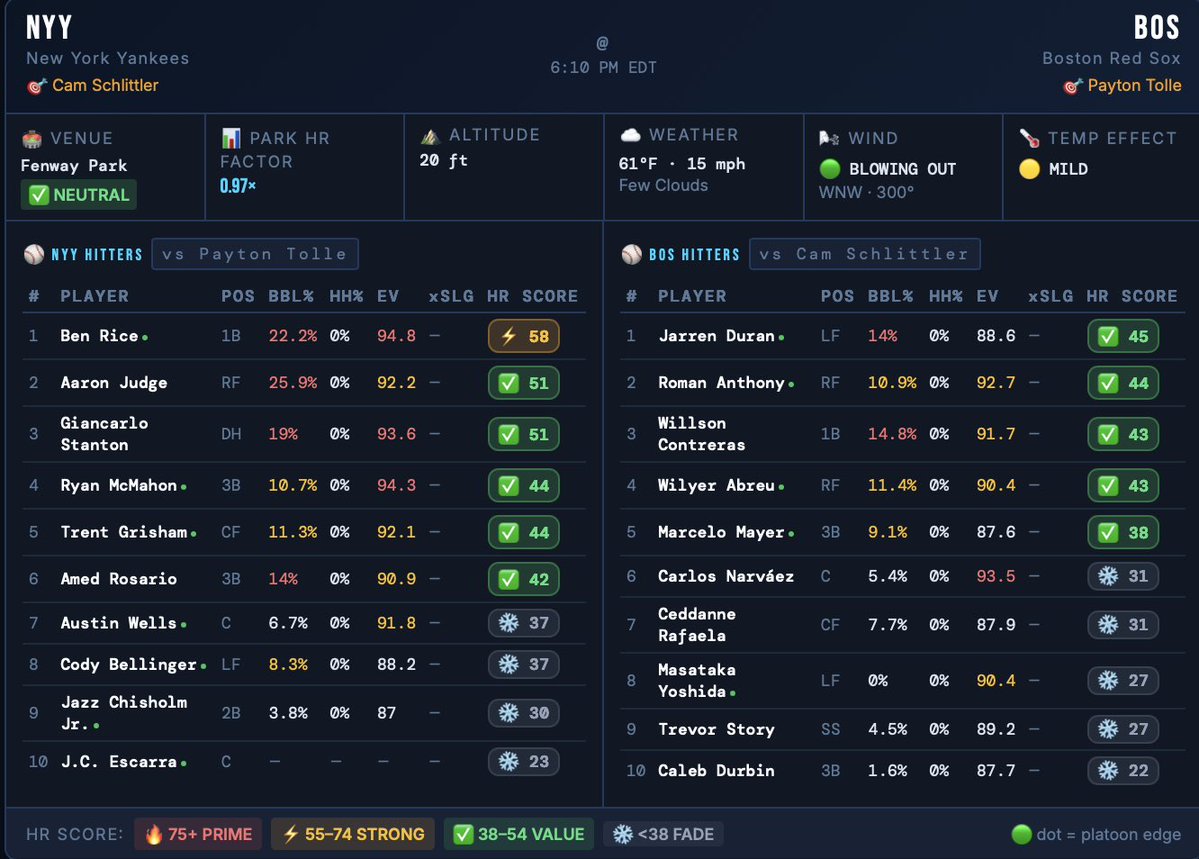Open the vs Payton Tolle matchup selector
This screenshot has width=1199, height=859.
point(255,254)
